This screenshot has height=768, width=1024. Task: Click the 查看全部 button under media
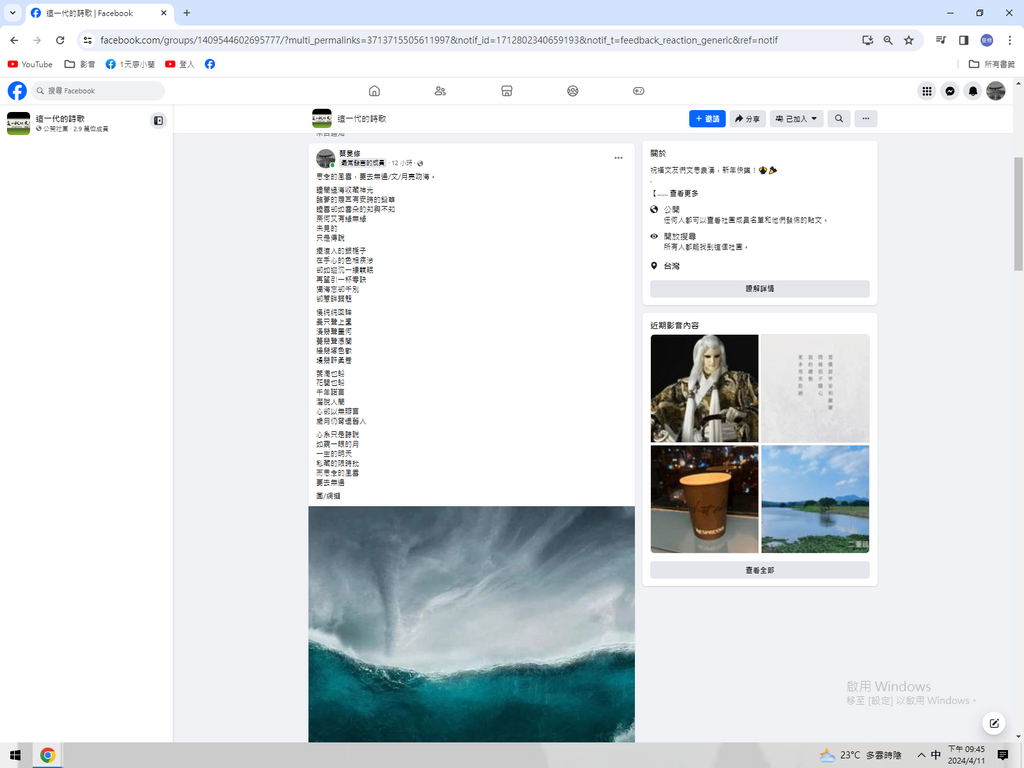click(759, 570)
